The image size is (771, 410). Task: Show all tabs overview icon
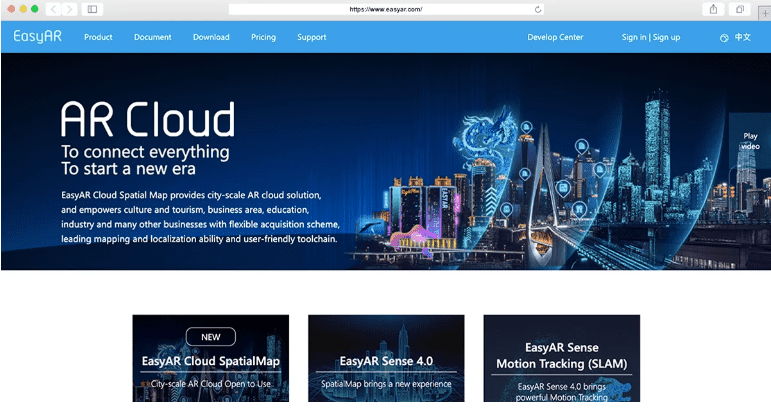pos(740,9)
